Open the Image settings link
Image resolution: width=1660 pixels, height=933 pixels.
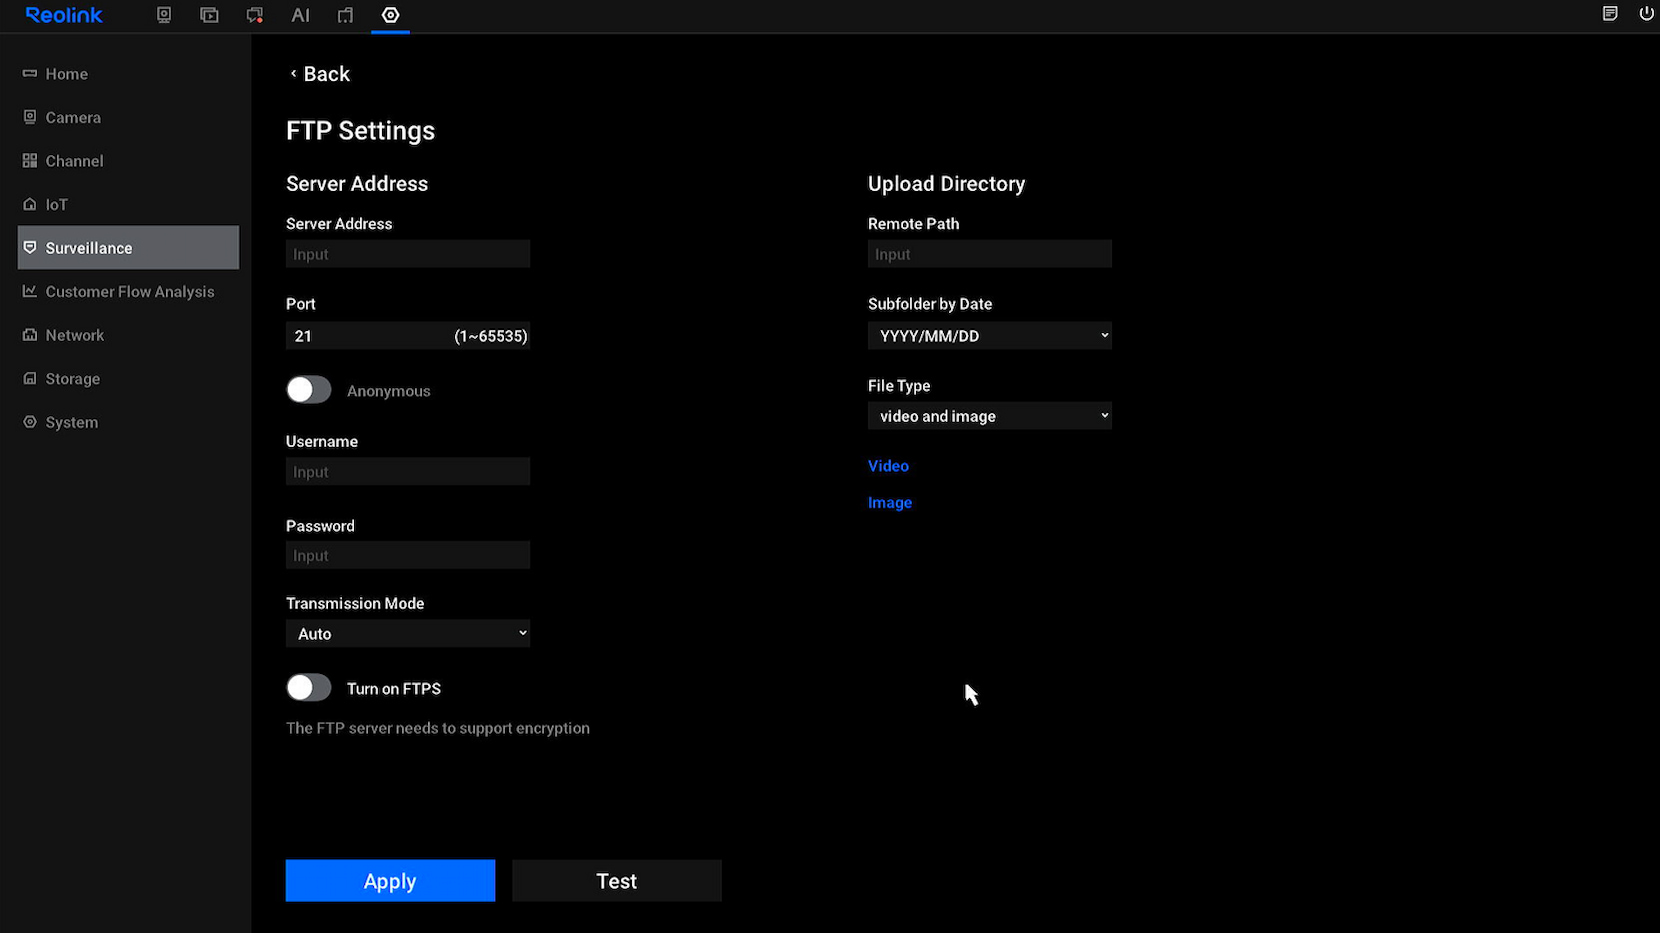[x=890, y=503]
